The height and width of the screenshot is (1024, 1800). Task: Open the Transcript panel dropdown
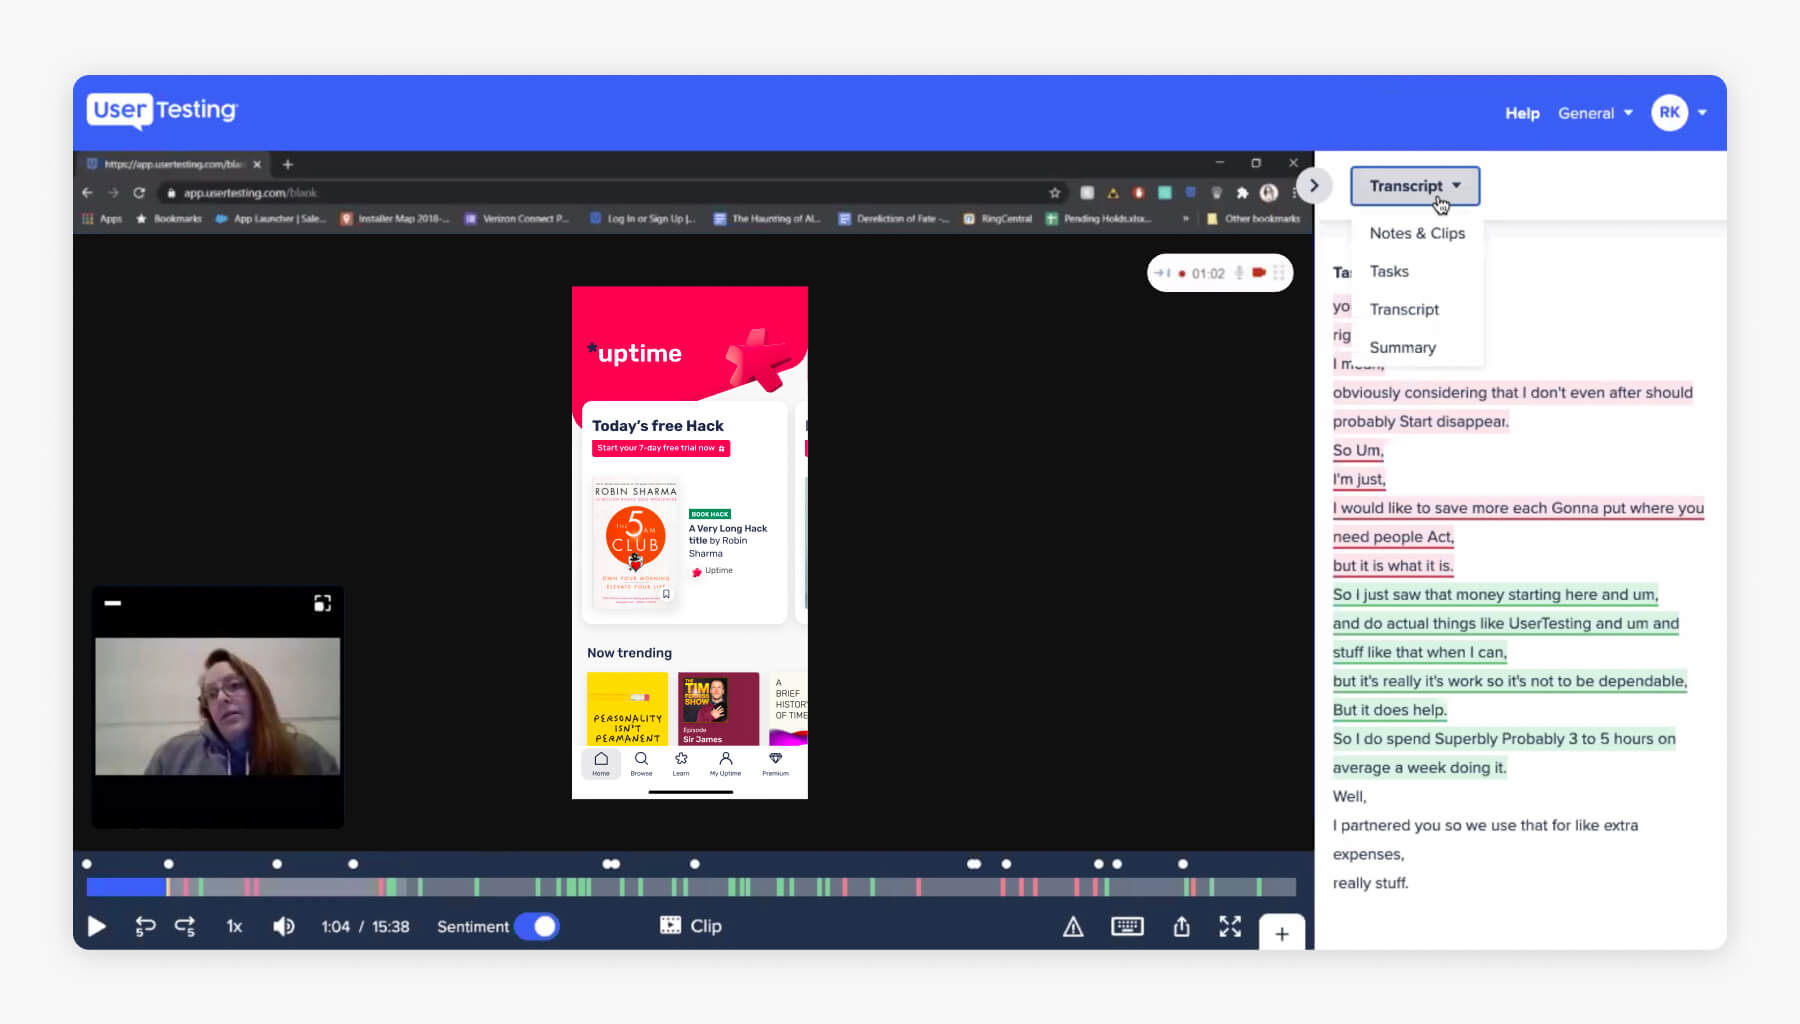(1414, 186)
